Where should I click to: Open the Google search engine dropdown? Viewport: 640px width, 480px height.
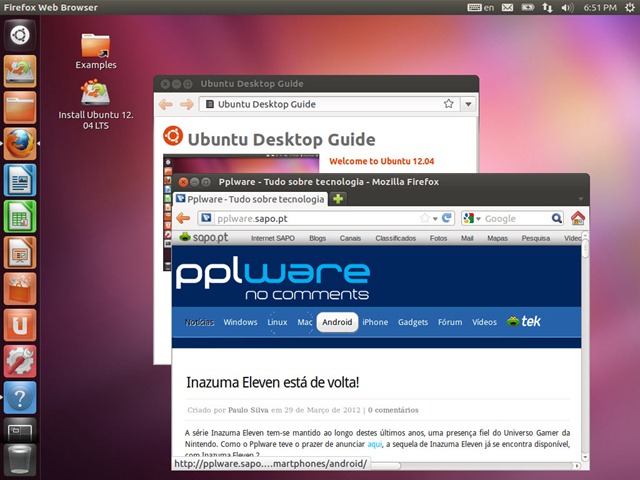pos(472,218)
